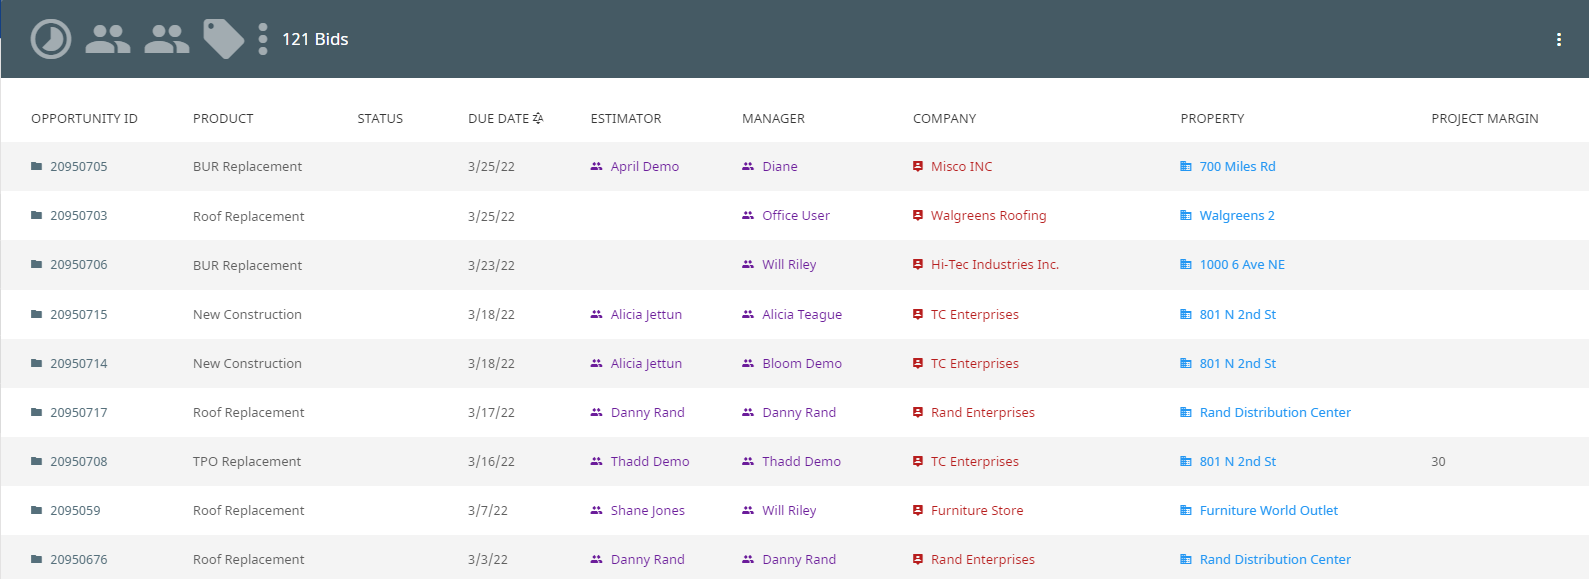Click due date 3/7/22 cell
Image resolution: width=1589 pixels, height=579 pixels.
pos(488,510)
